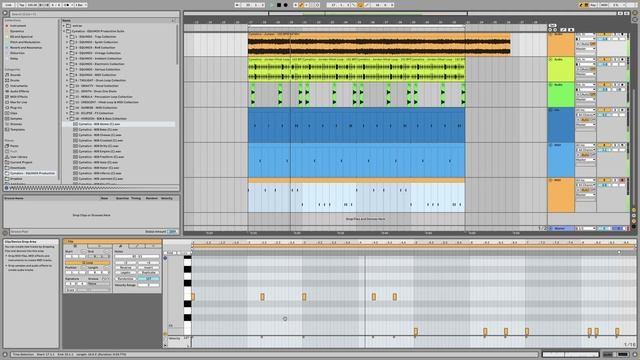Click the Auto monitor button on the dark blue track
Screen dimensions: 640x360
click(585, 120)
